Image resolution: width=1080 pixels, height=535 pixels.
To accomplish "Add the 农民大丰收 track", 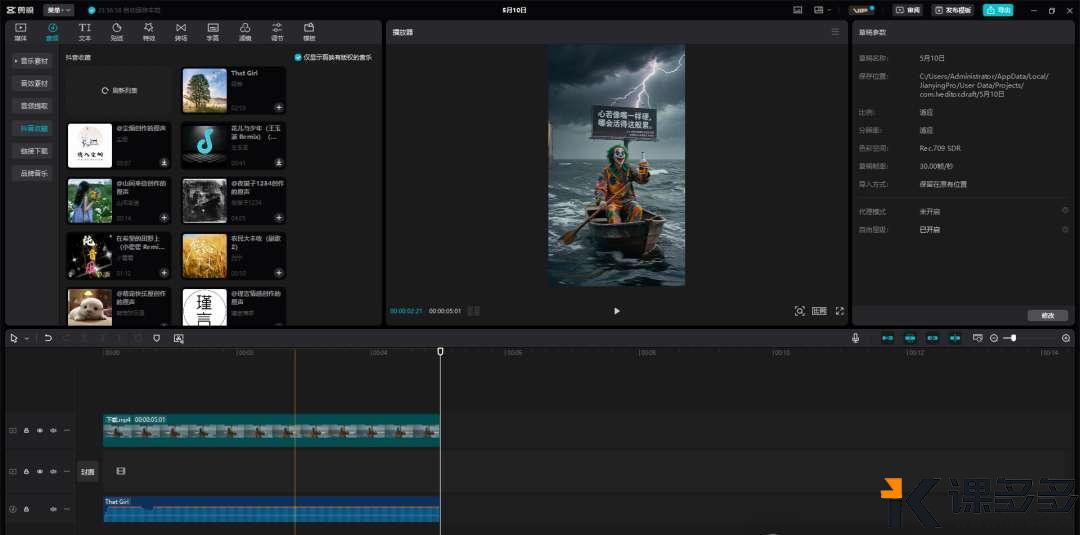I will tap(279, 273).
